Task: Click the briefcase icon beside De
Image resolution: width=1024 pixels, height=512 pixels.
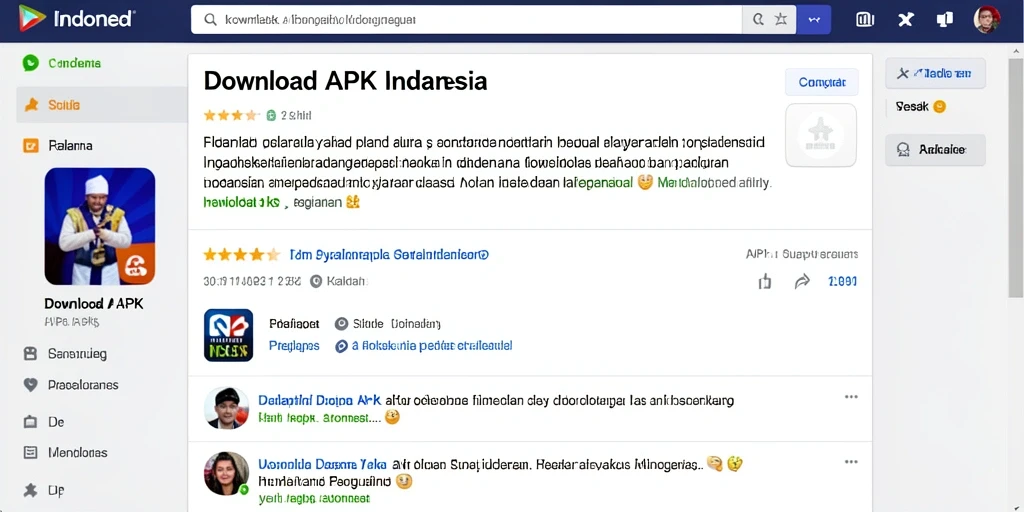Action: coord(31,422)
